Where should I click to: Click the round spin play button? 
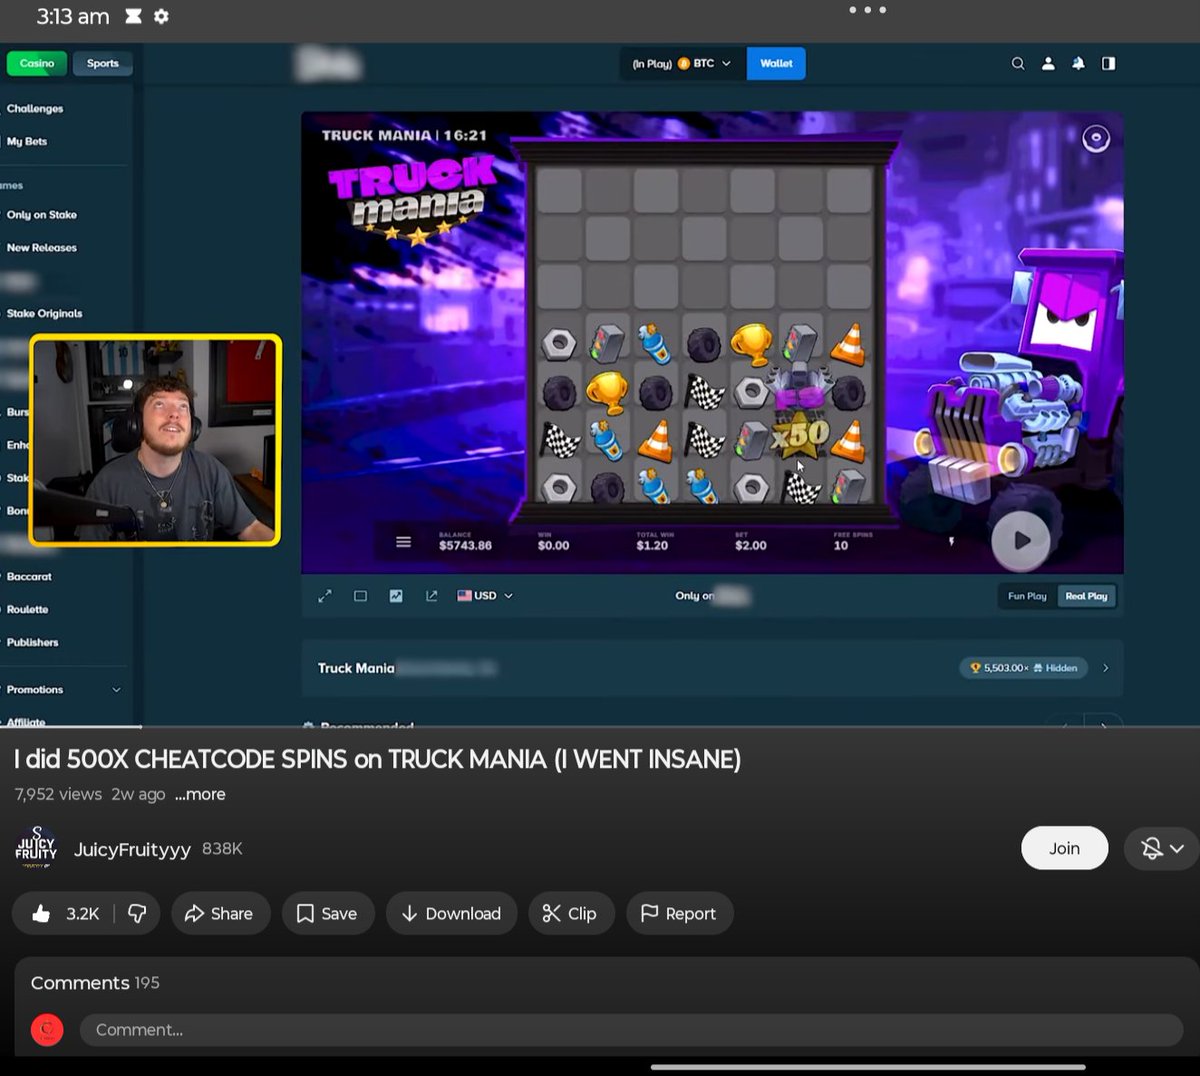[x=1020, y=540]
